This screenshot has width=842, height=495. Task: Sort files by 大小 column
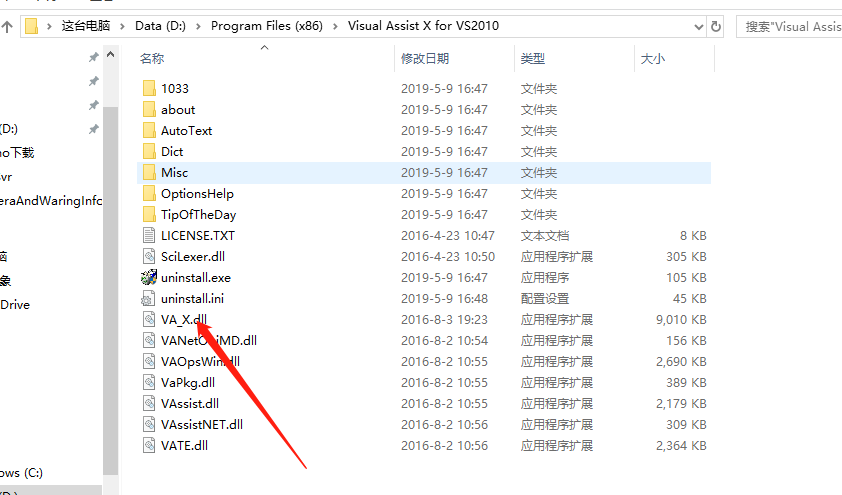pos(651,59)
